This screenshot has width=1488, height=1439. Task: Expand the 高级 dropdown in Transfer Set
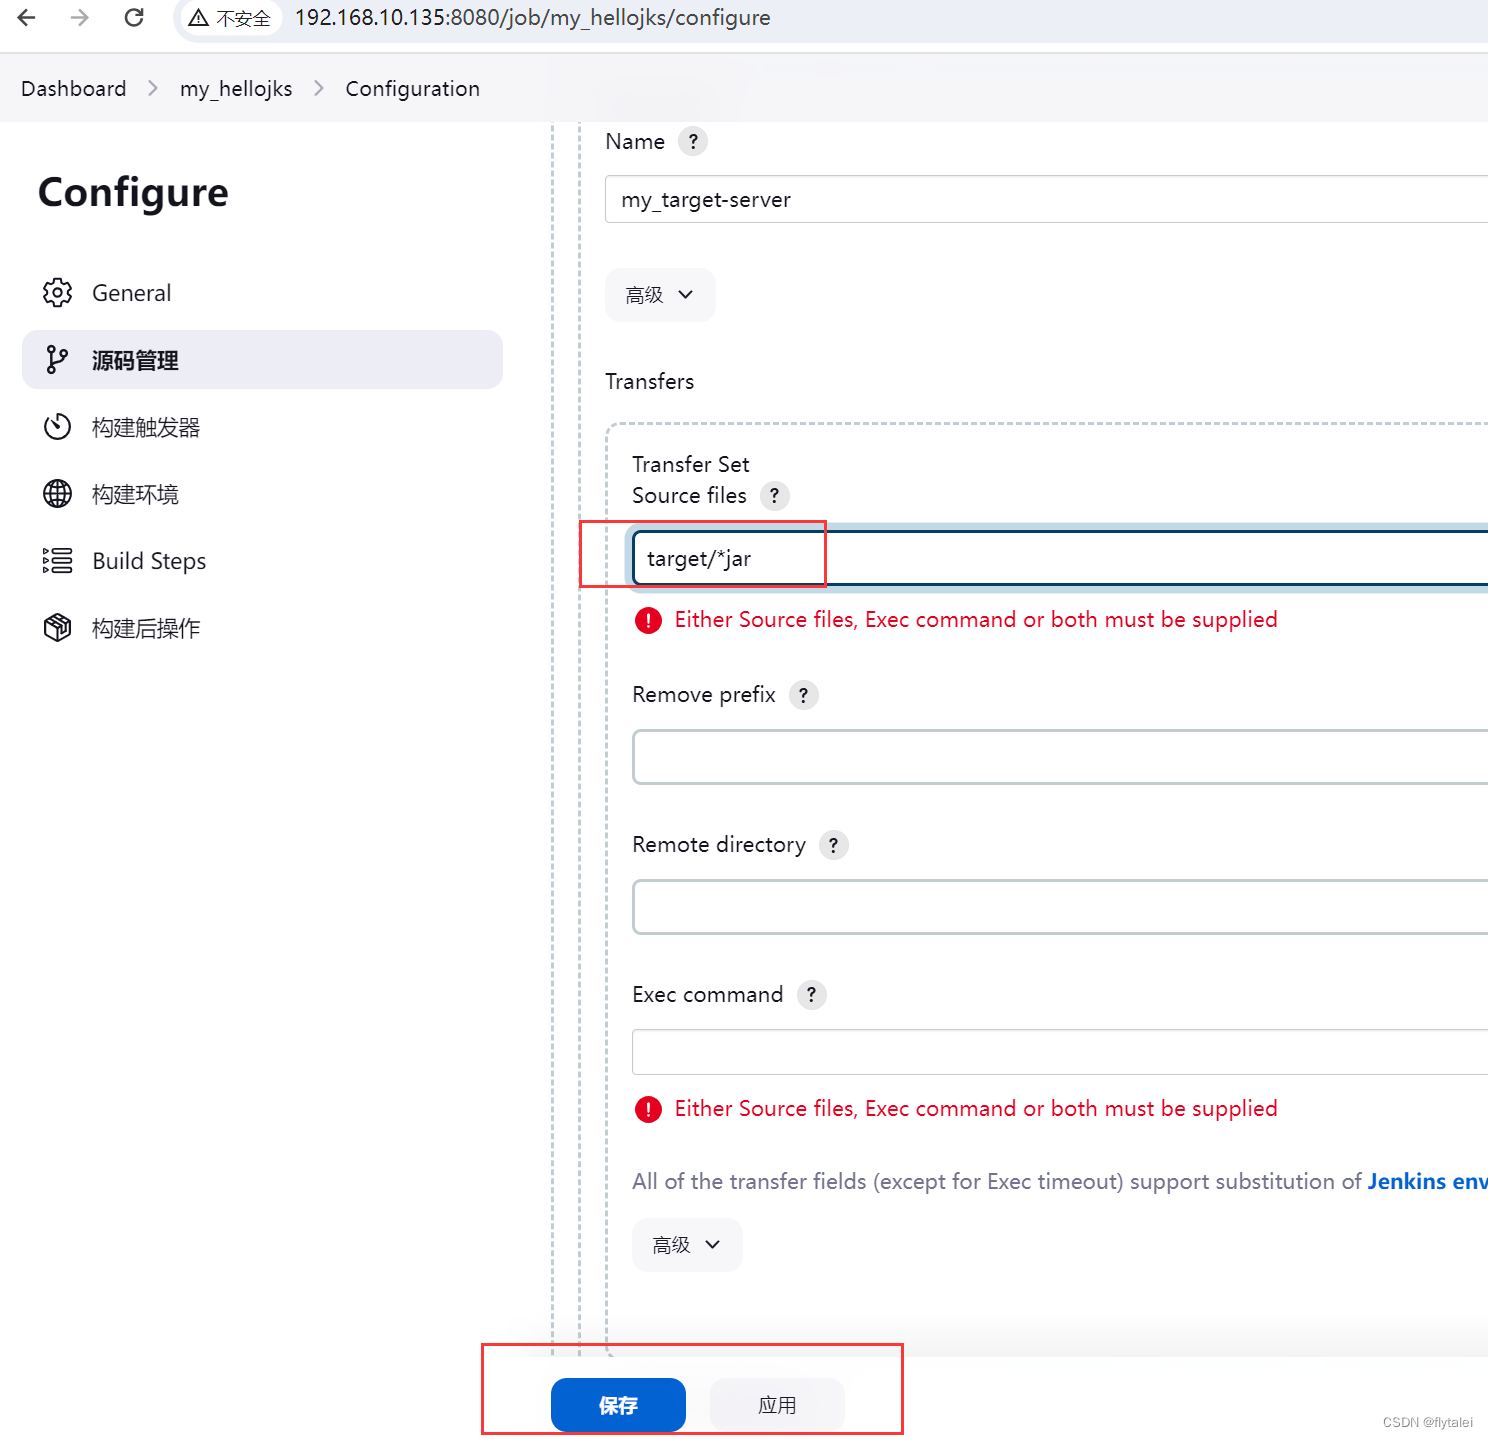coord(687,1245)
